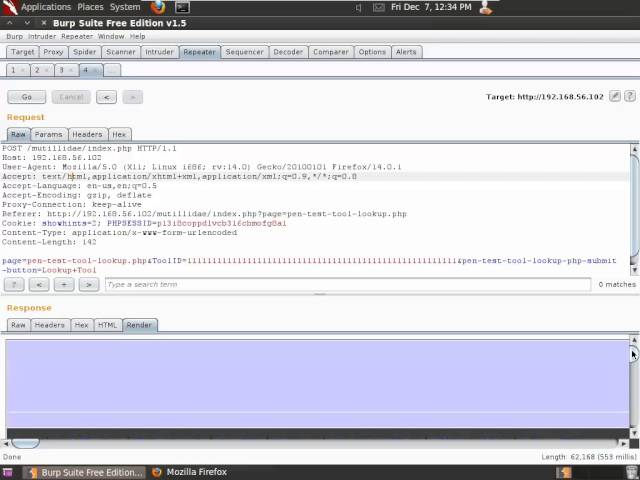
Task: Show request Headers view
Action: tap(87, 134)
